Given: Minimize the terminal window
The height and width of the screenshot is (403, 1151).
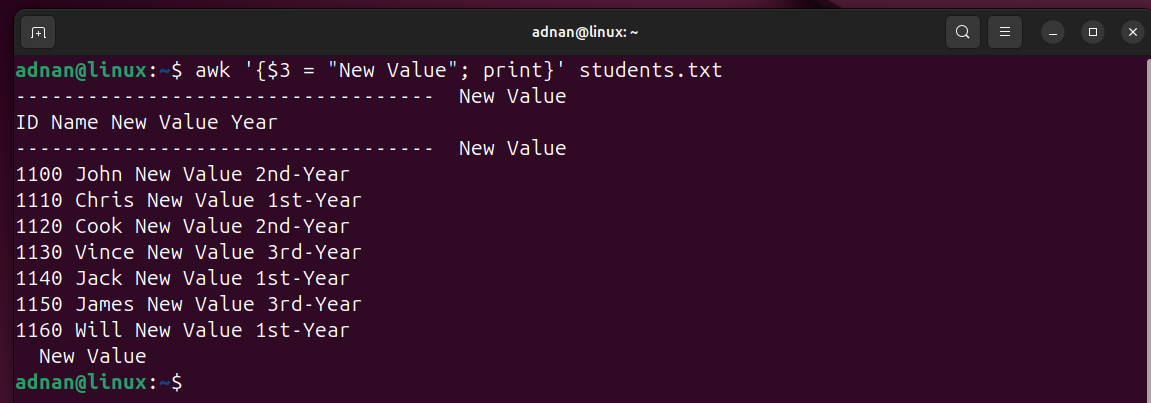Looking at the screenshot, I should pos(1053,32).
